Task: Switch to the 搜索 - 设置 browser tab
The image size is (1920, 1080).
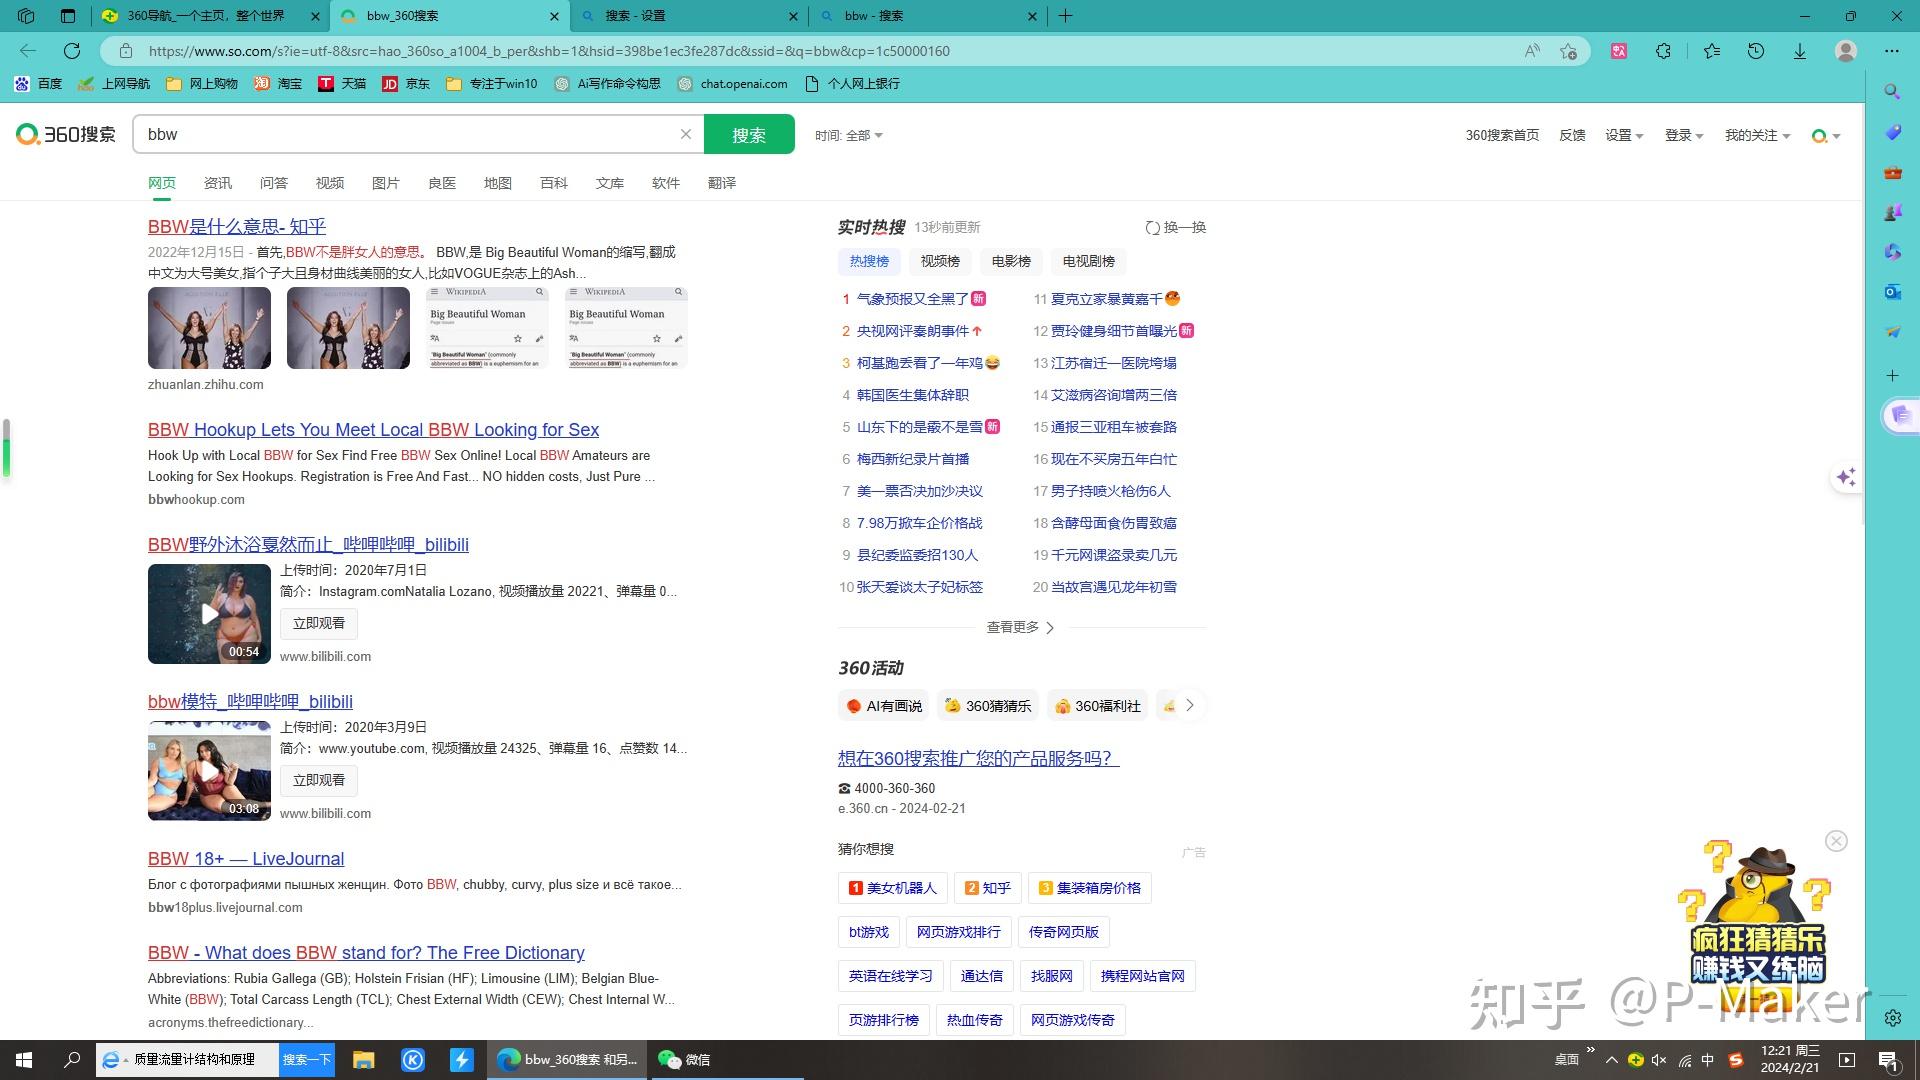Action: (x=690, y=16)
